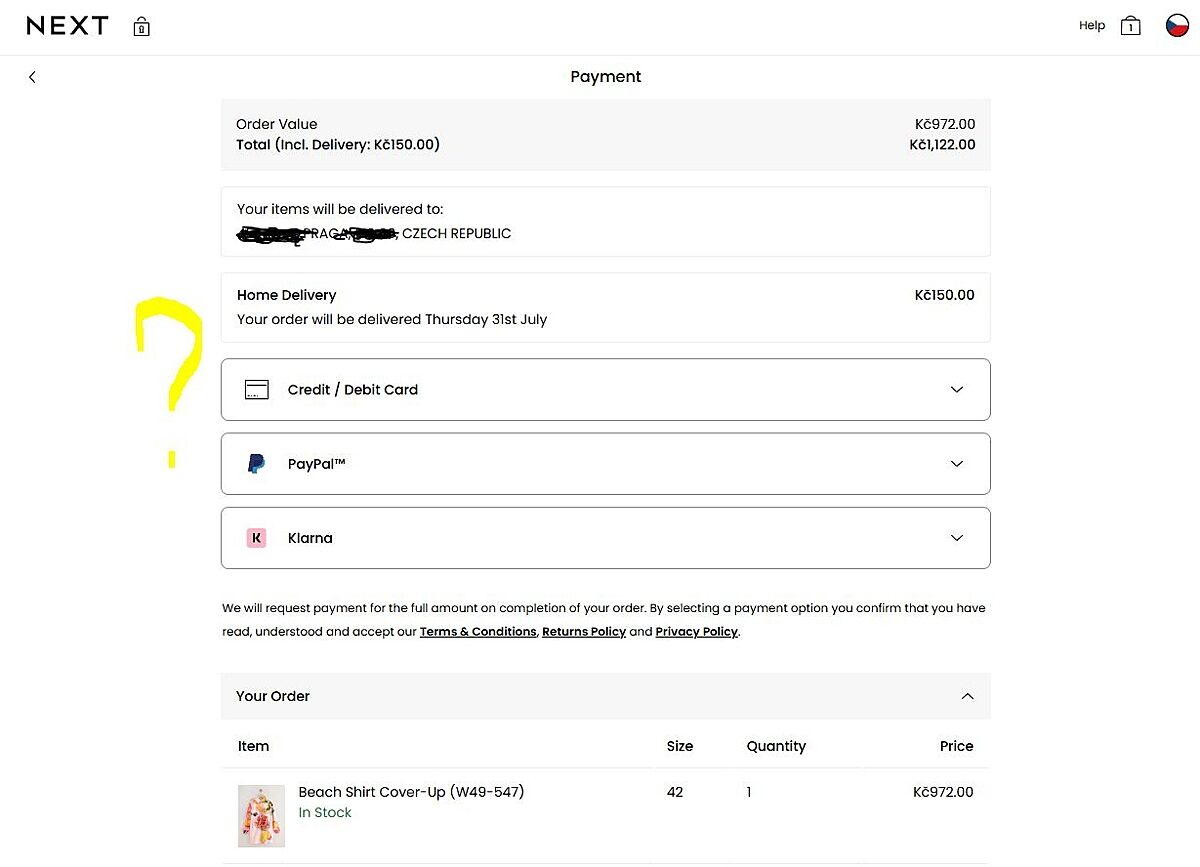Image resolution: width=1200 pixels, height=867 pixels.
Task: Expand the Klarna payment chevron
Action: (957, 538)
